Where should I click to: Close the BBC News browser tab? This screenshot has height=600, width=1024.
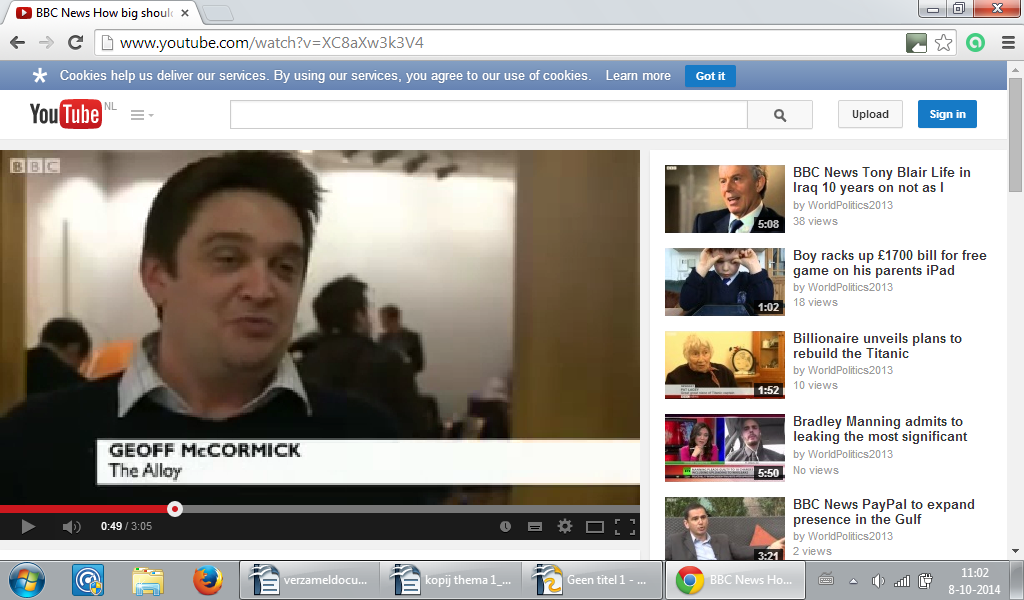click(185, 13)
